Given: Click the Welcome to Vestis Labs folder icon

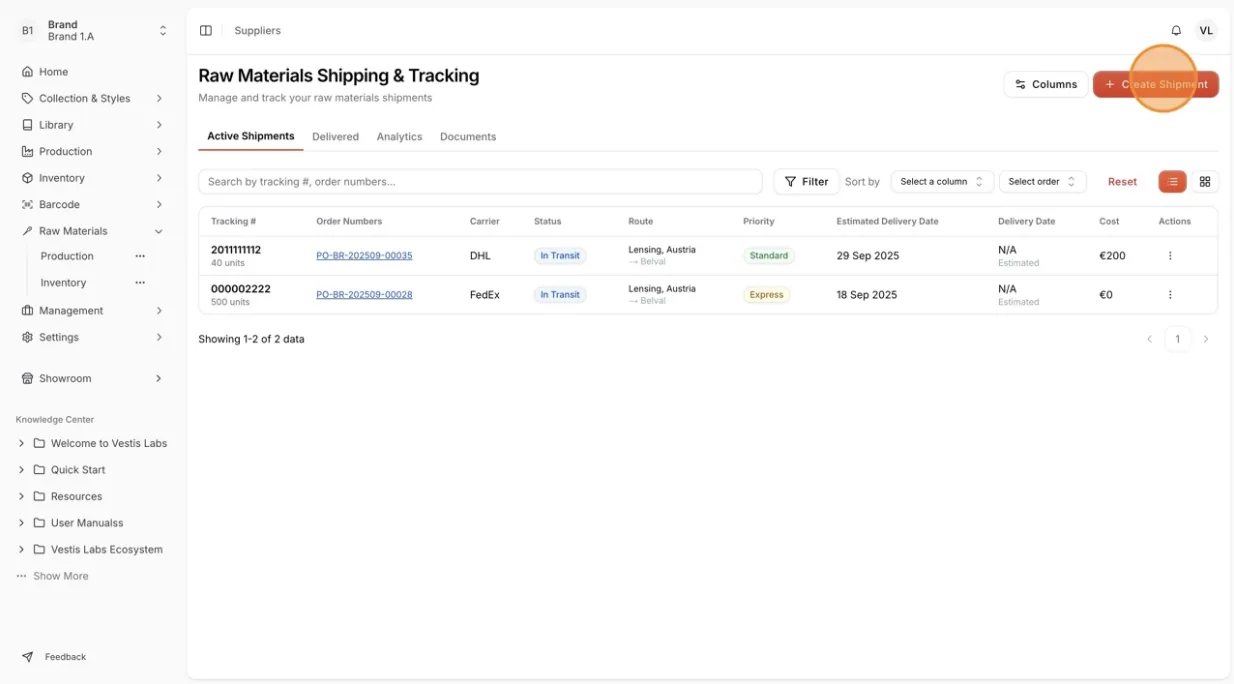Looking at the screenshot, I should 39,443.
